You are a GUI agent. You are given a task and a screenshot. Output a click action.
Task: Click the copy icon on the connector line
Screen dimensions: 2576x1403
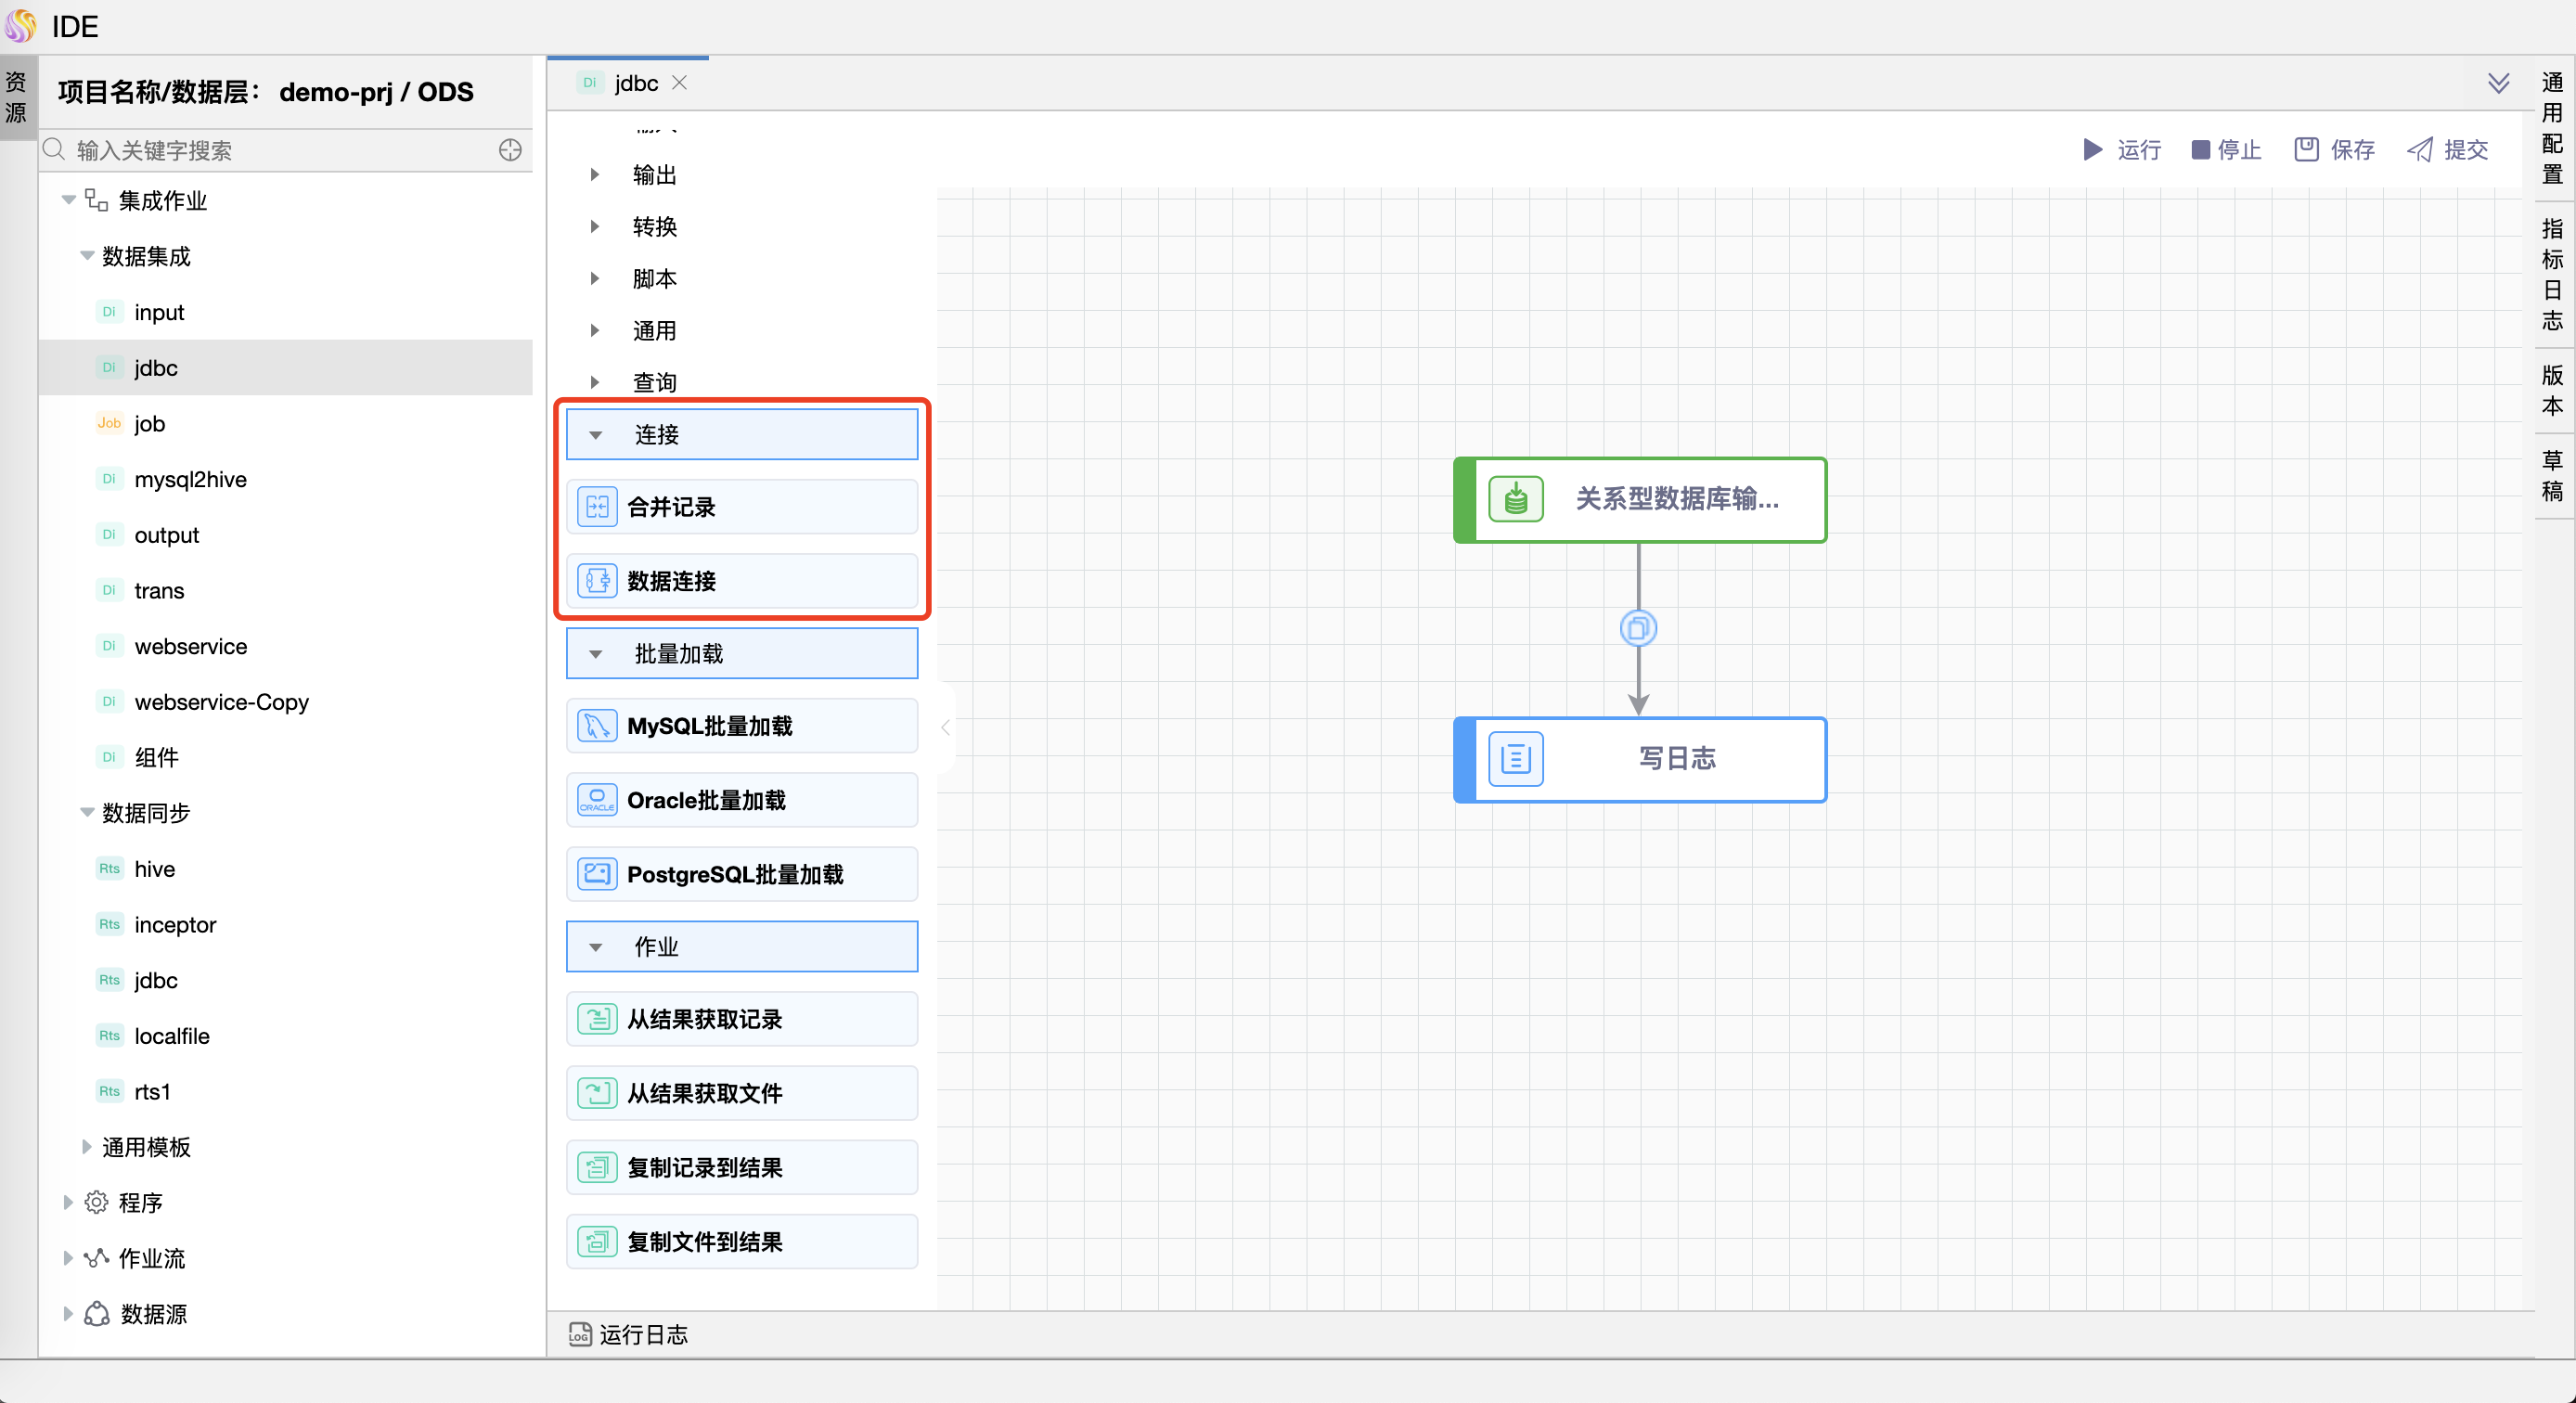tap(1638, 629)
